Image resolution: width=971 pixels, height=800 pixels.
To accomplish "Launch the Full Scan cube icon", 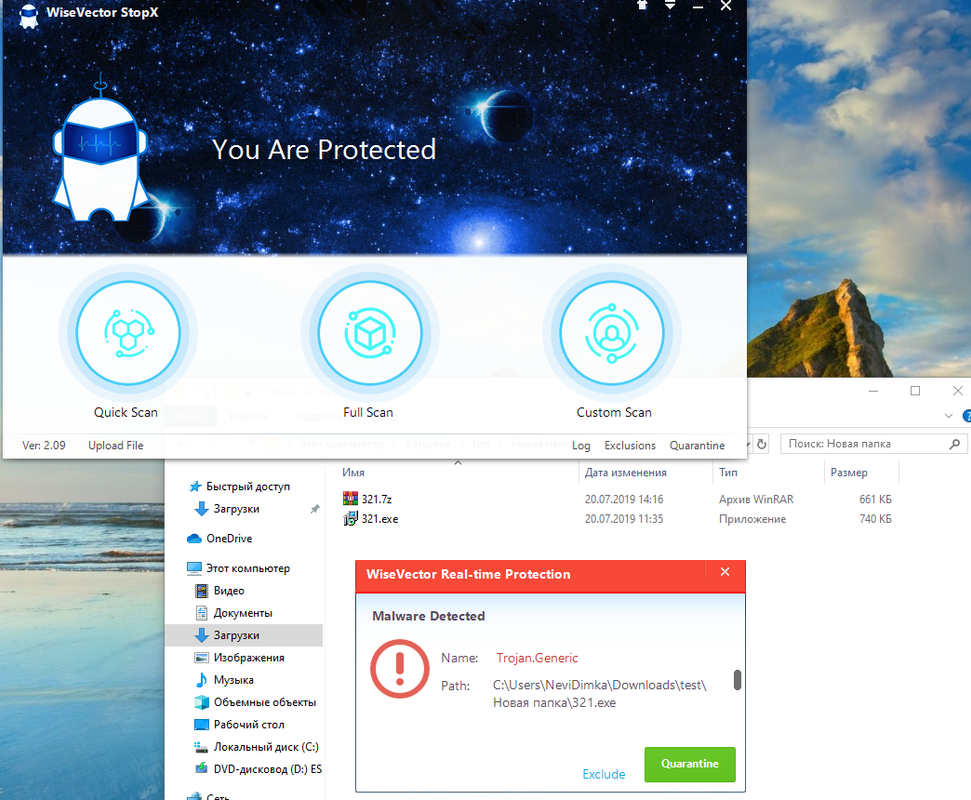I will [370, 333].
